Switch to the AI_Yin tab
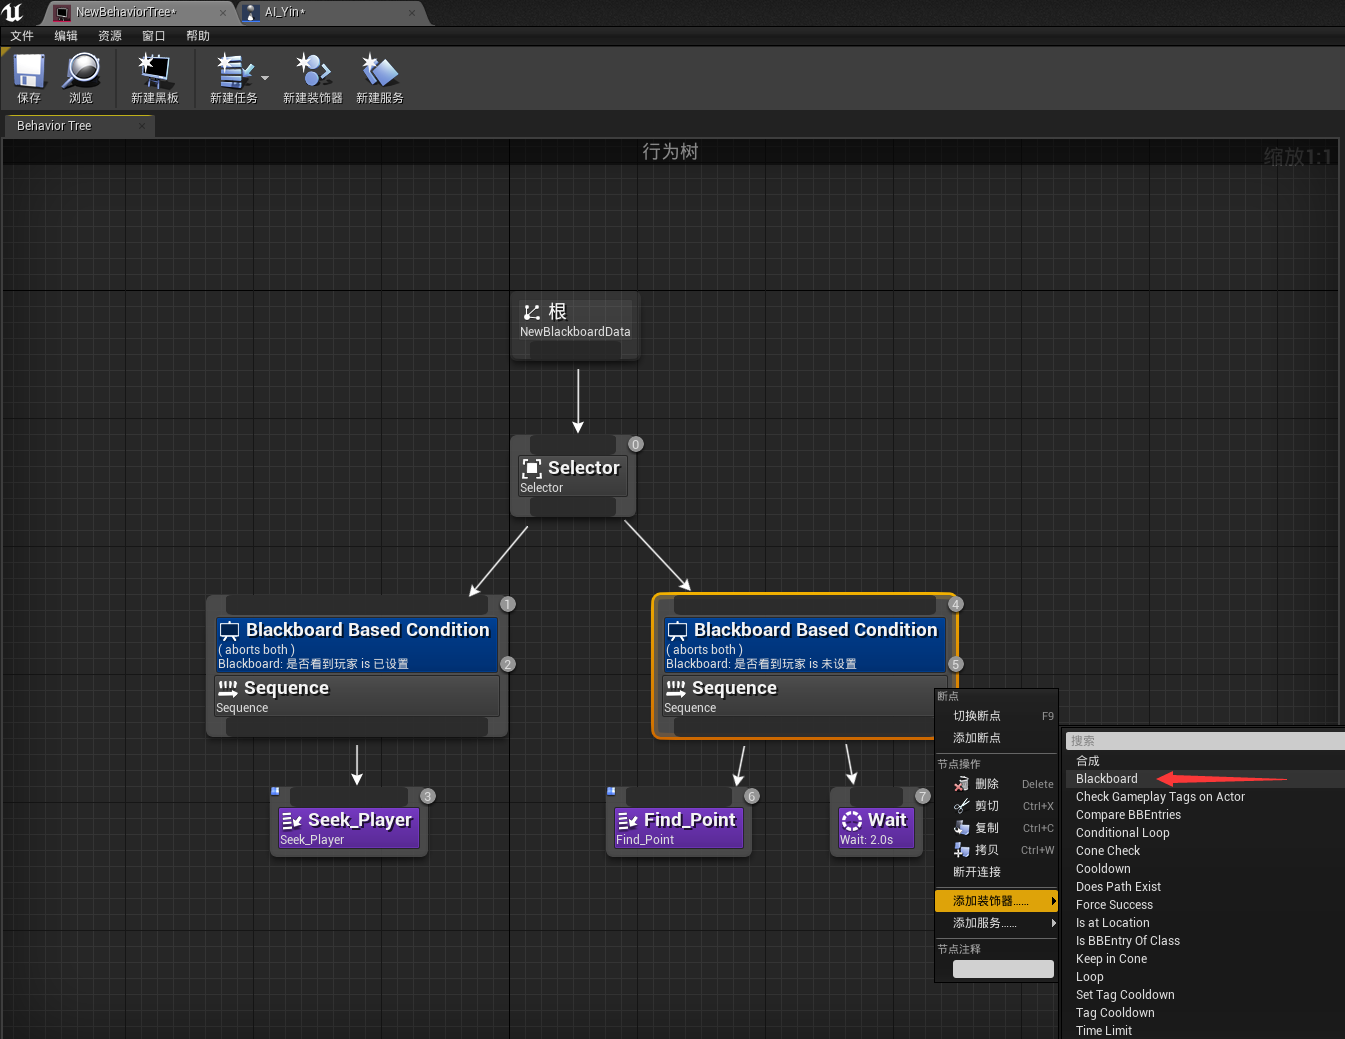This screenshot has width=1345, height=1039. point(285,12)
